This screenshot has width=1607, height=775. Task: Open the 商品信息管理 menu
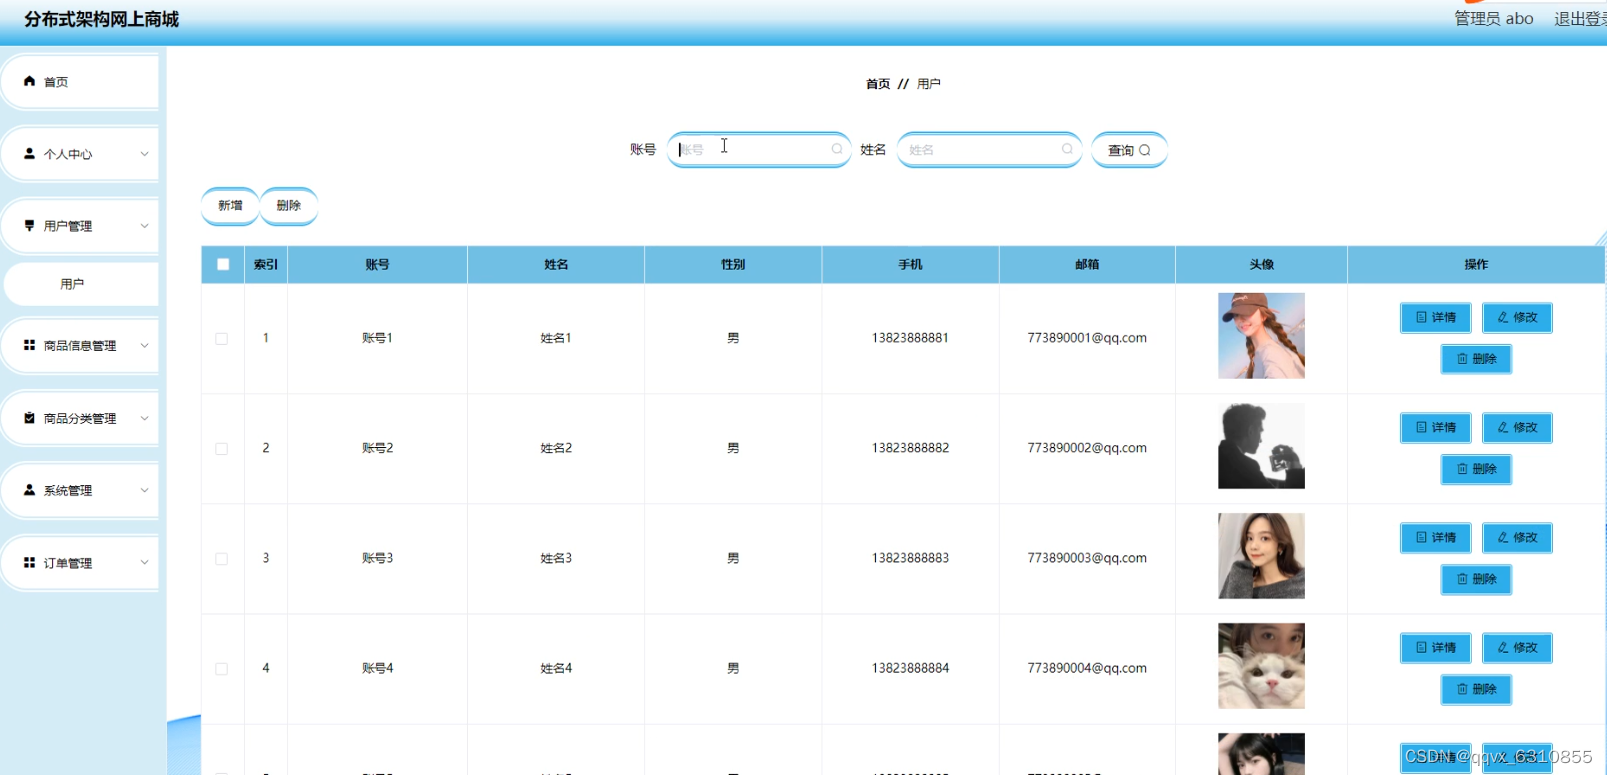point(80,345)
